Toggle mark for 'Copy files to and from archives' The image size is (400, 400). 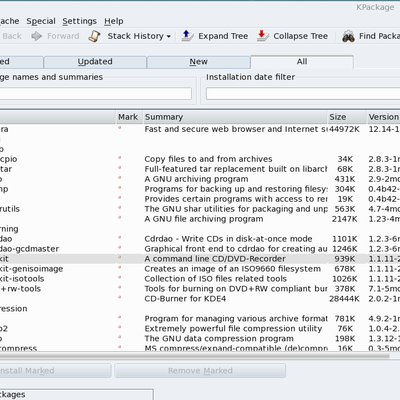pyautogui.click(x=119, y=158)
